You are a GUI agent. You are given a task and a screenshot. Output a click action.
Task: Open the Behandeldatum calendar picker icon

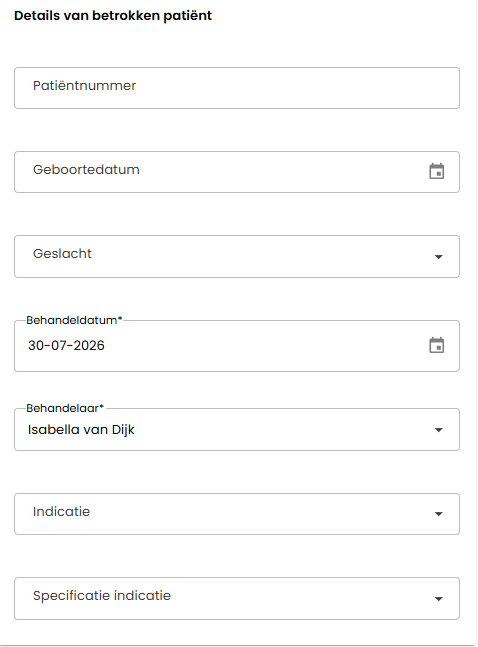[437, 345]
